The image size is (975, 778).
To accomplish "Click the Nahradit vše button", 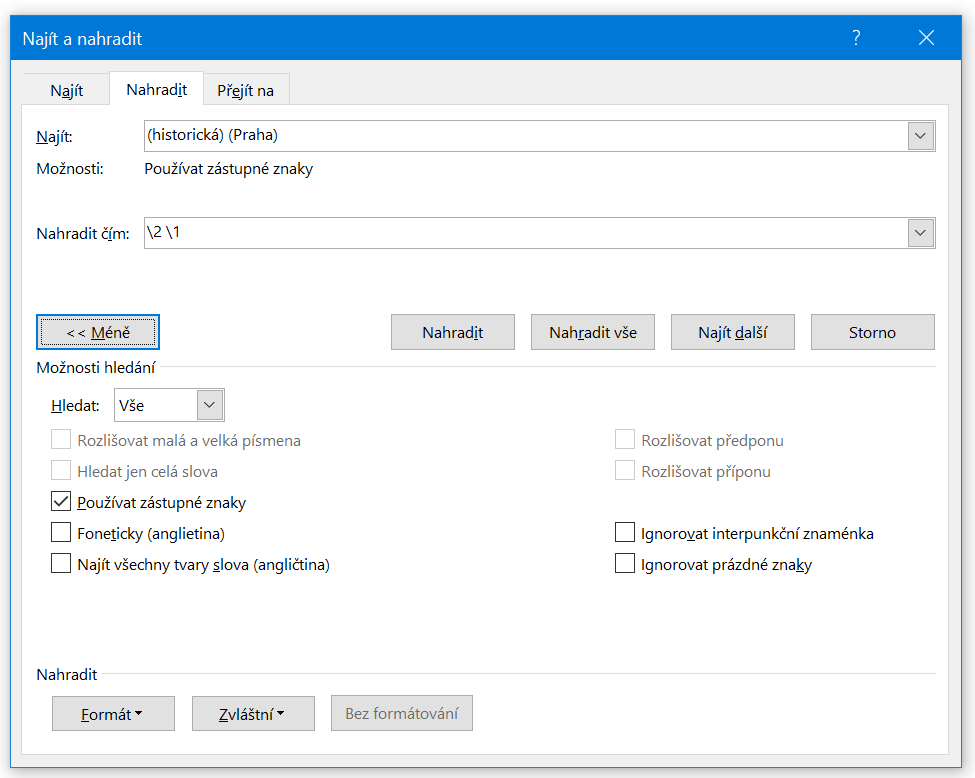I will 592,332.
